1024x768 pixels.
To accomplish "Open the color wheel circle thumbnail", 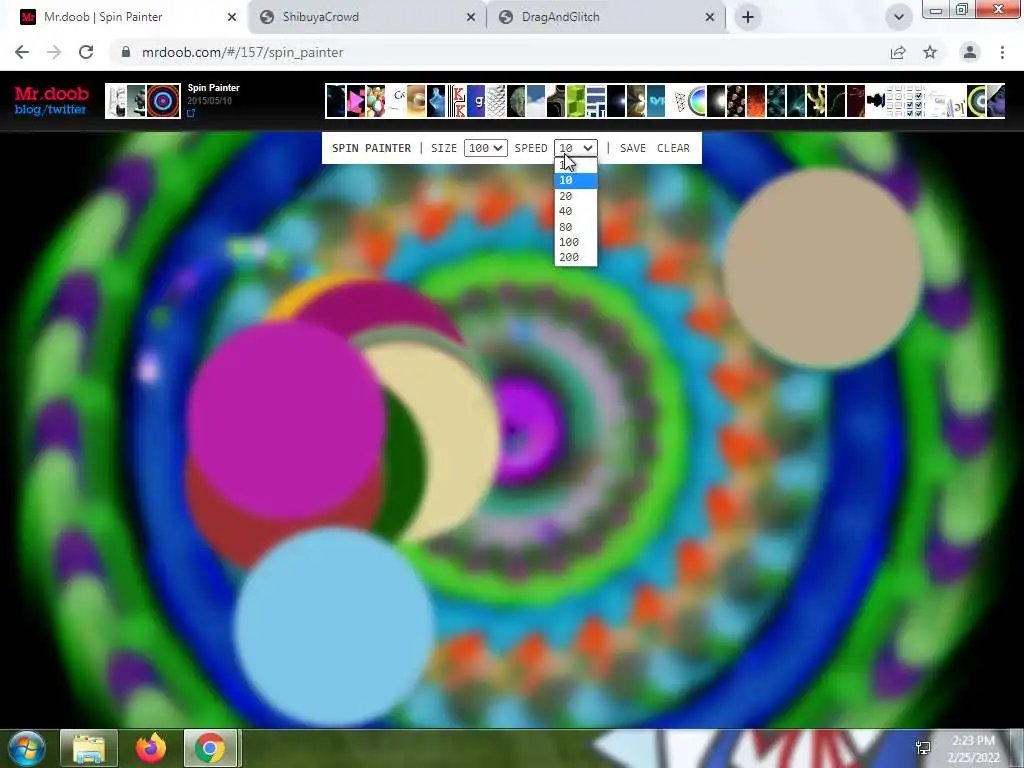I will [x=696, y=101].
